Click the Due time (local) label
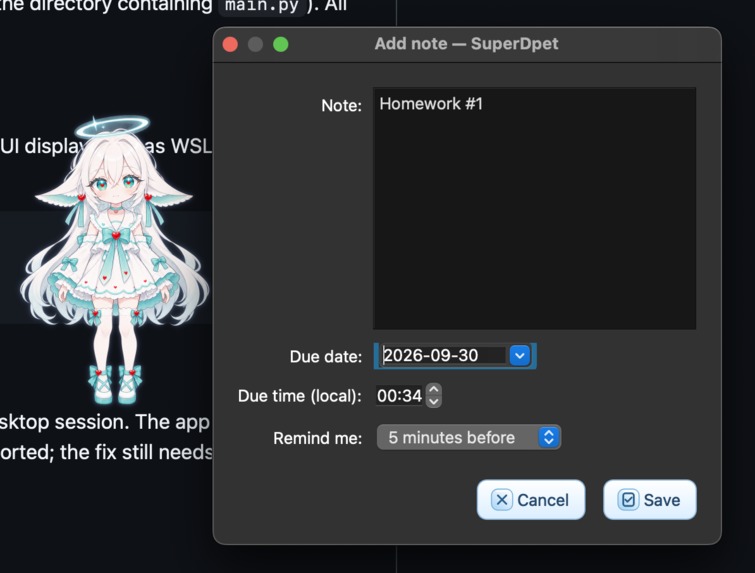This screenshot has height=573, width=755. pyautogui.click(x=299, y=396)
